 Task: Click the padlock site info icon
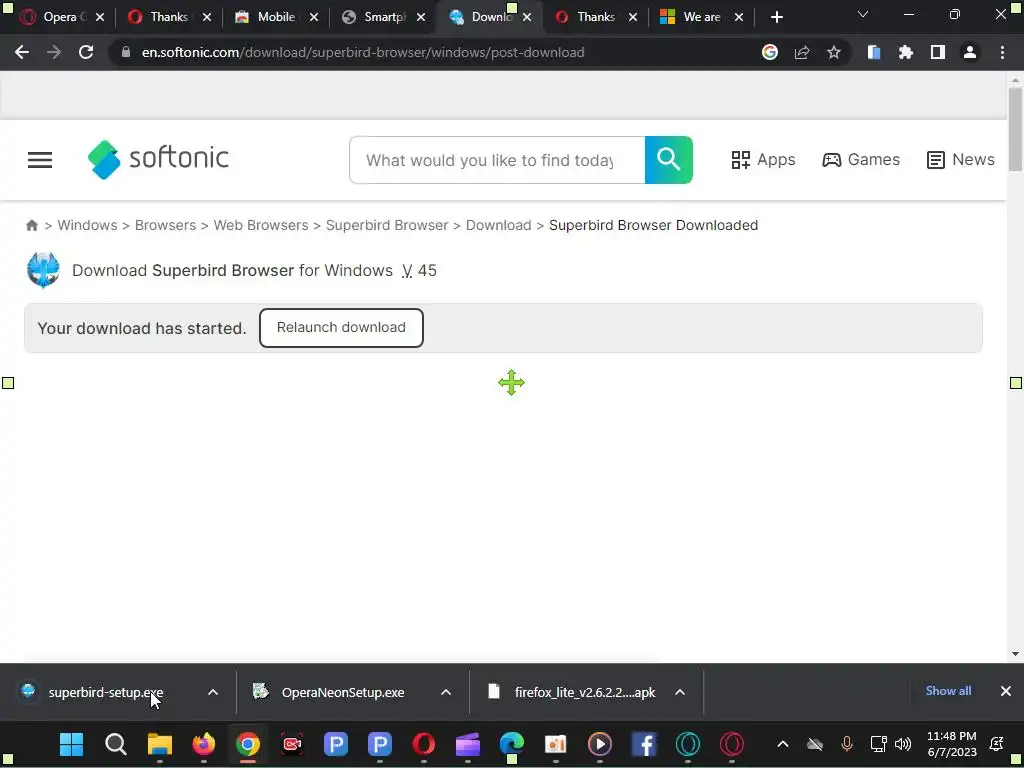125,52
